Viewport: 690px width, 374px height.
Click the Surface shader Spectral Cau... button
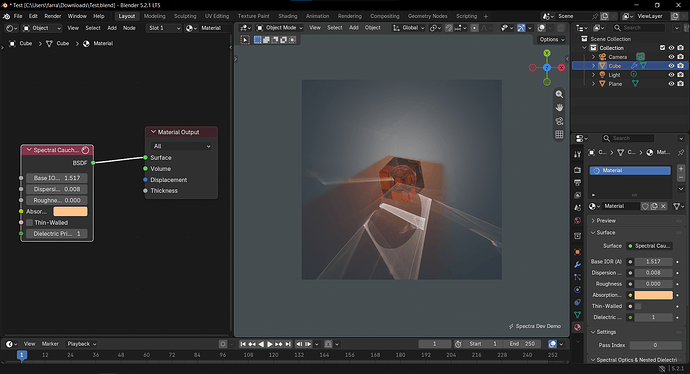tap(650, 246)
